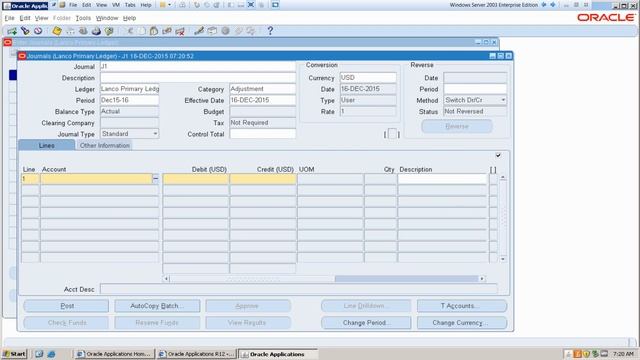
Task: Click the Paste clipboard toolbar icon
Action: pyautogui.click(x=154, y=31)
